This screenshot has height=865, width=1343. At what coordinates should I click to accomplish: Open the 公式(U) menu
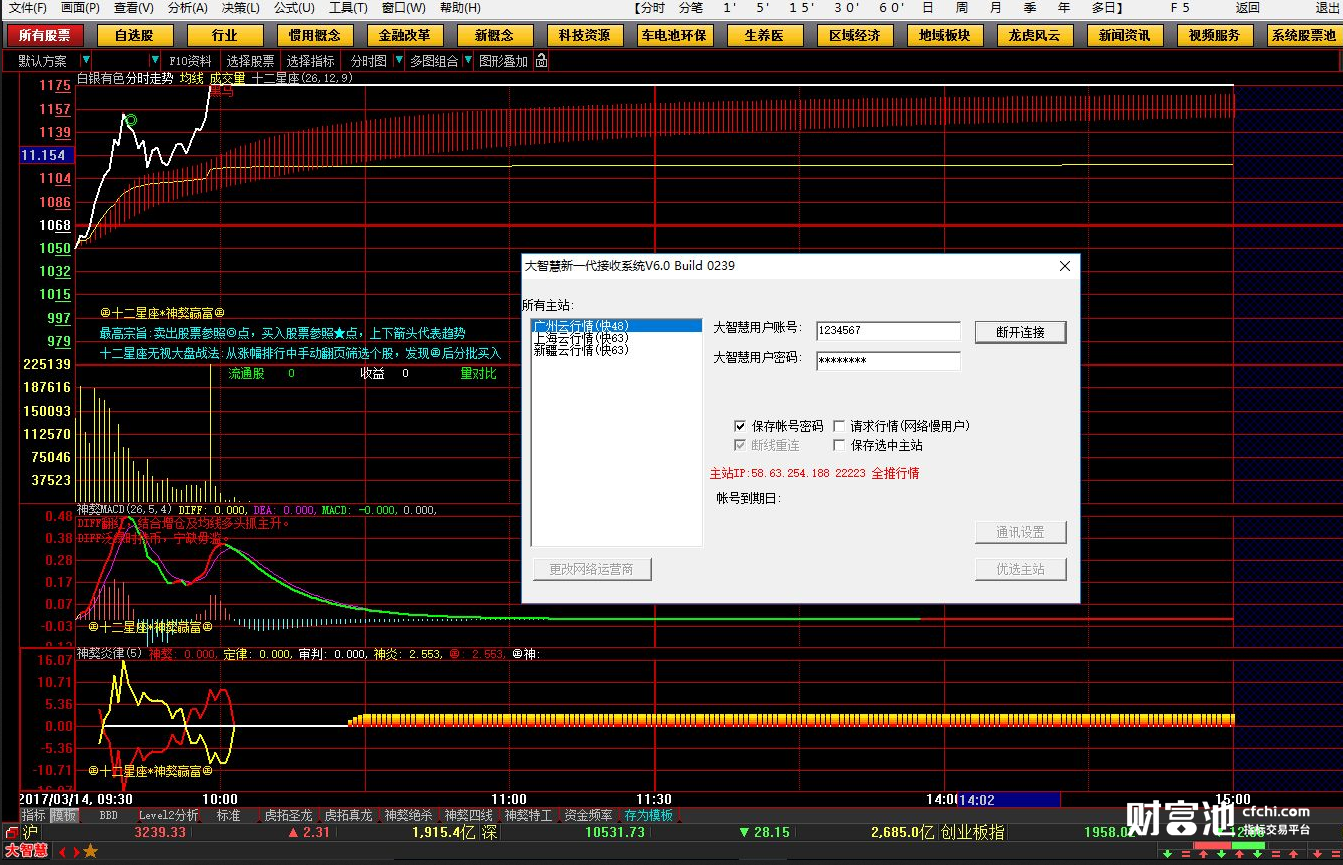tap(294, 8)
